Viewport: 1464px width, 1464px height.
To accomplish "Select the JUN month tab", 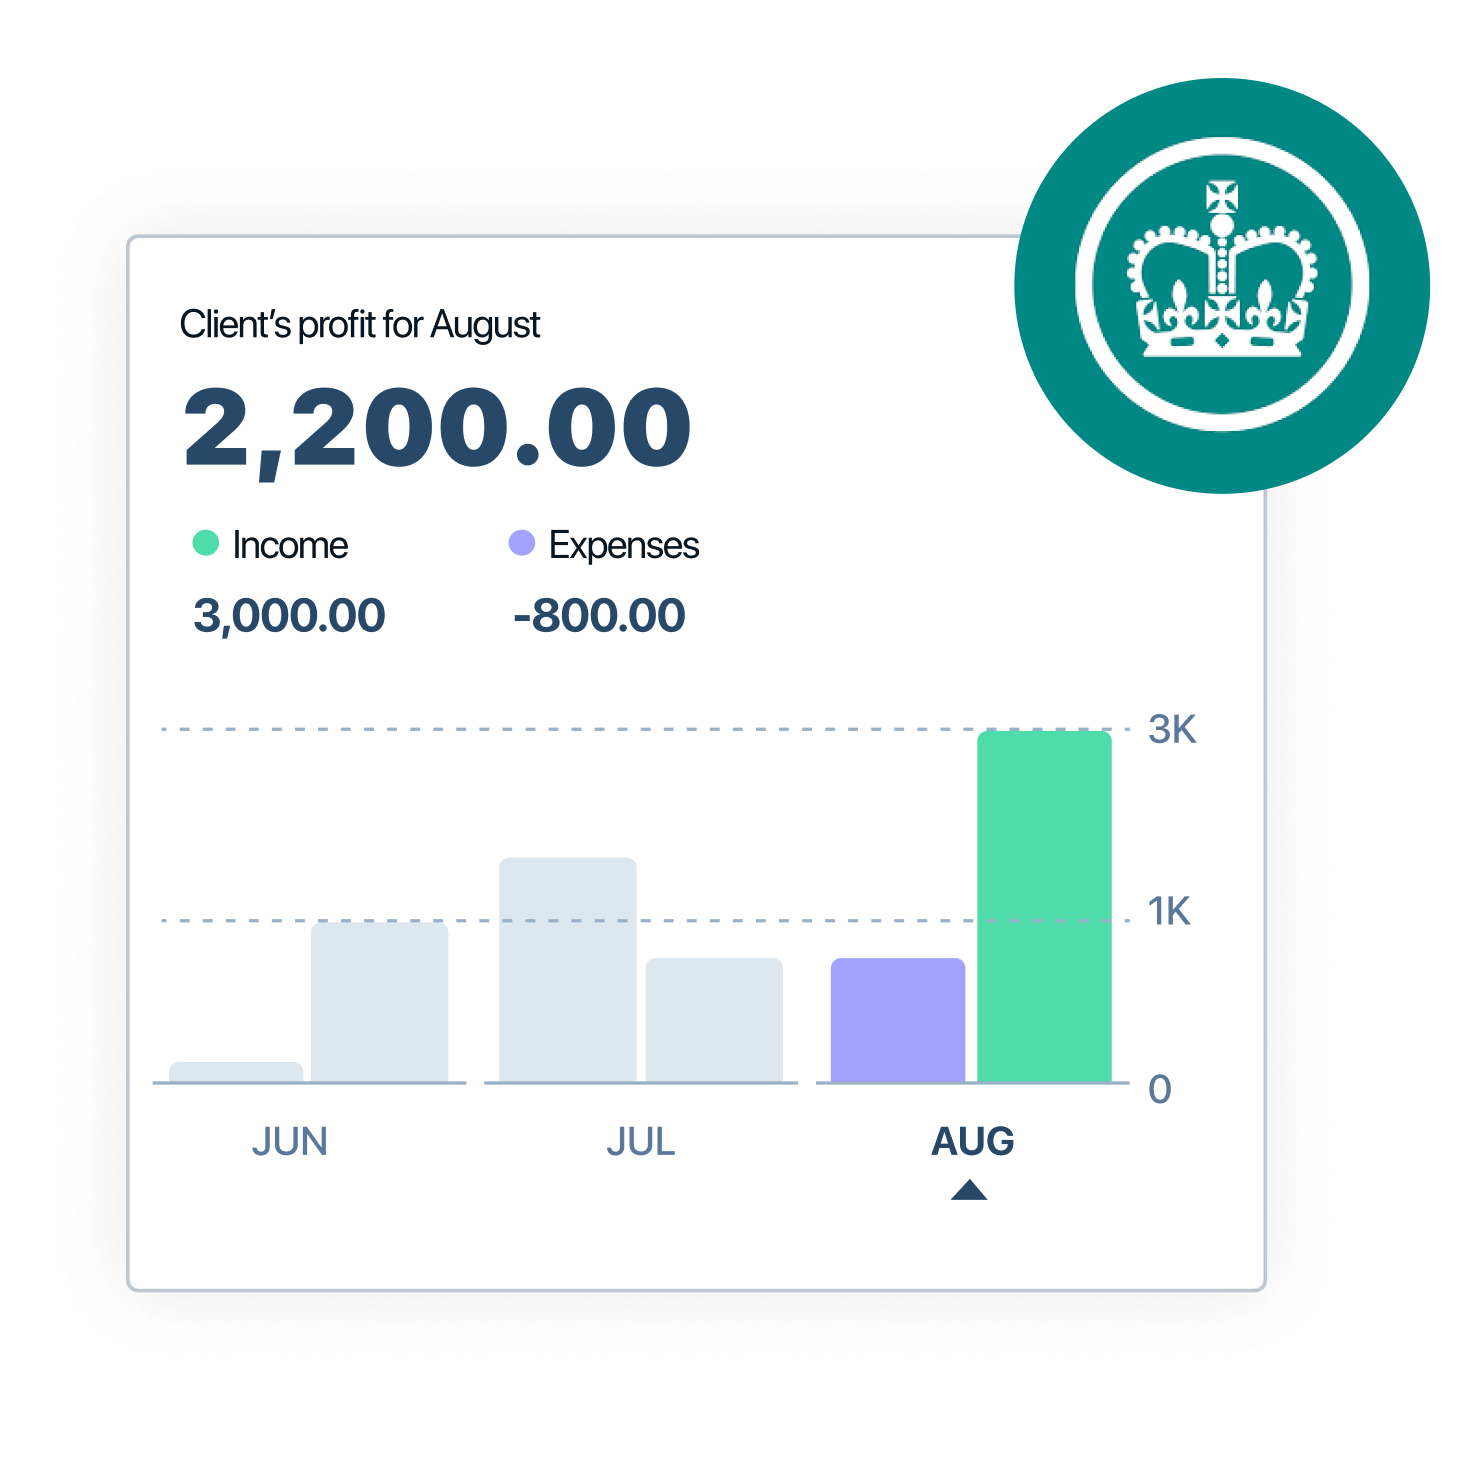I will coord(290,1141).
